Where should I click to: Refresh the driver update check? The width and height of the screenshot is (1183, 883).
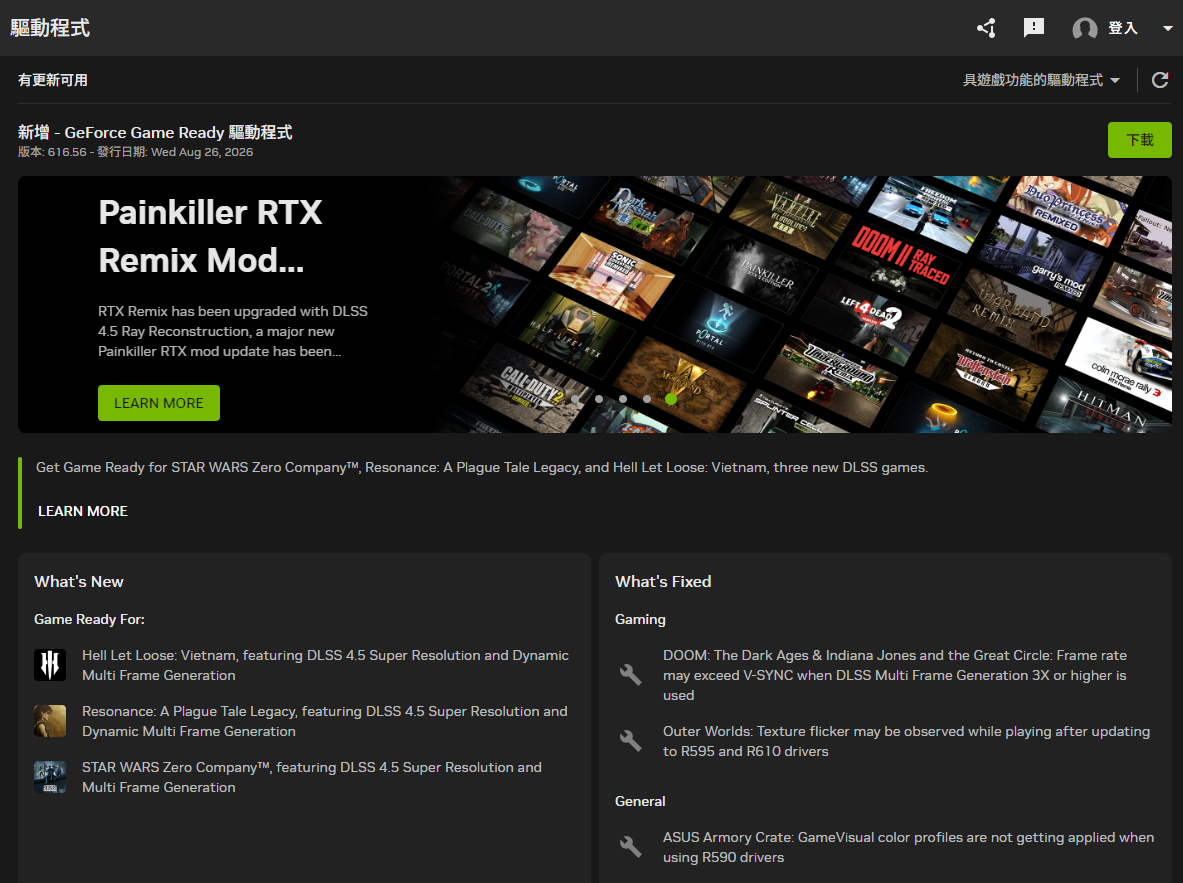1160,80
